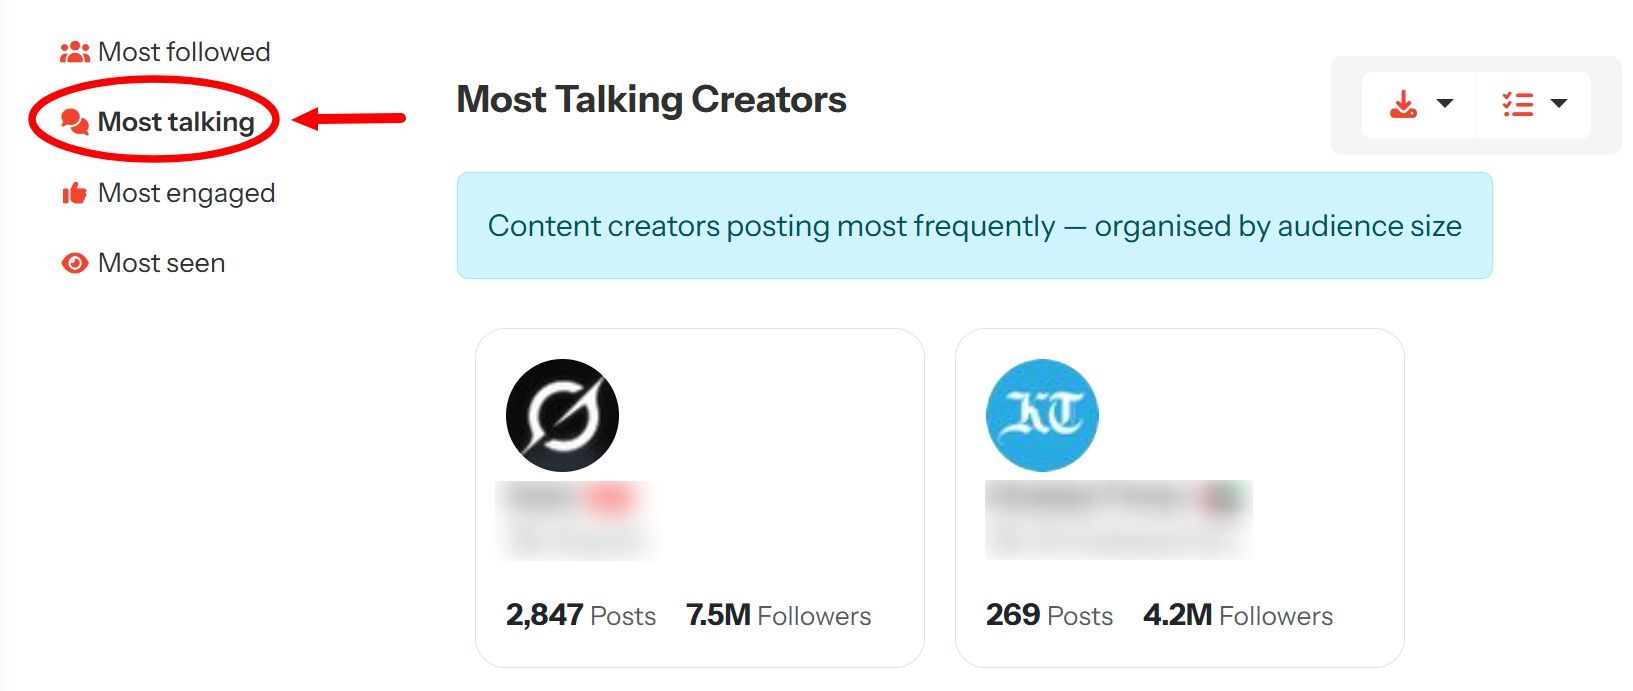The width and height of the screenshot is (1633, 691).
Task: Click the 269 Posts count
Action: click(x=1049, y=615)
